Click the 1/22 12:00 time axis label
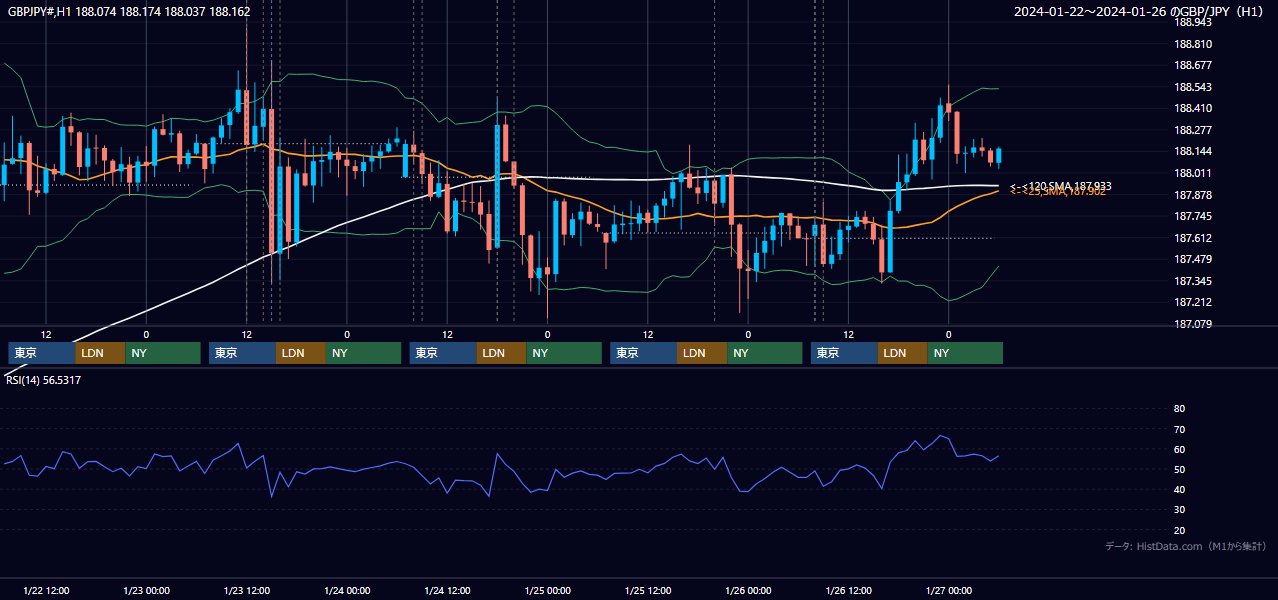 46,591
